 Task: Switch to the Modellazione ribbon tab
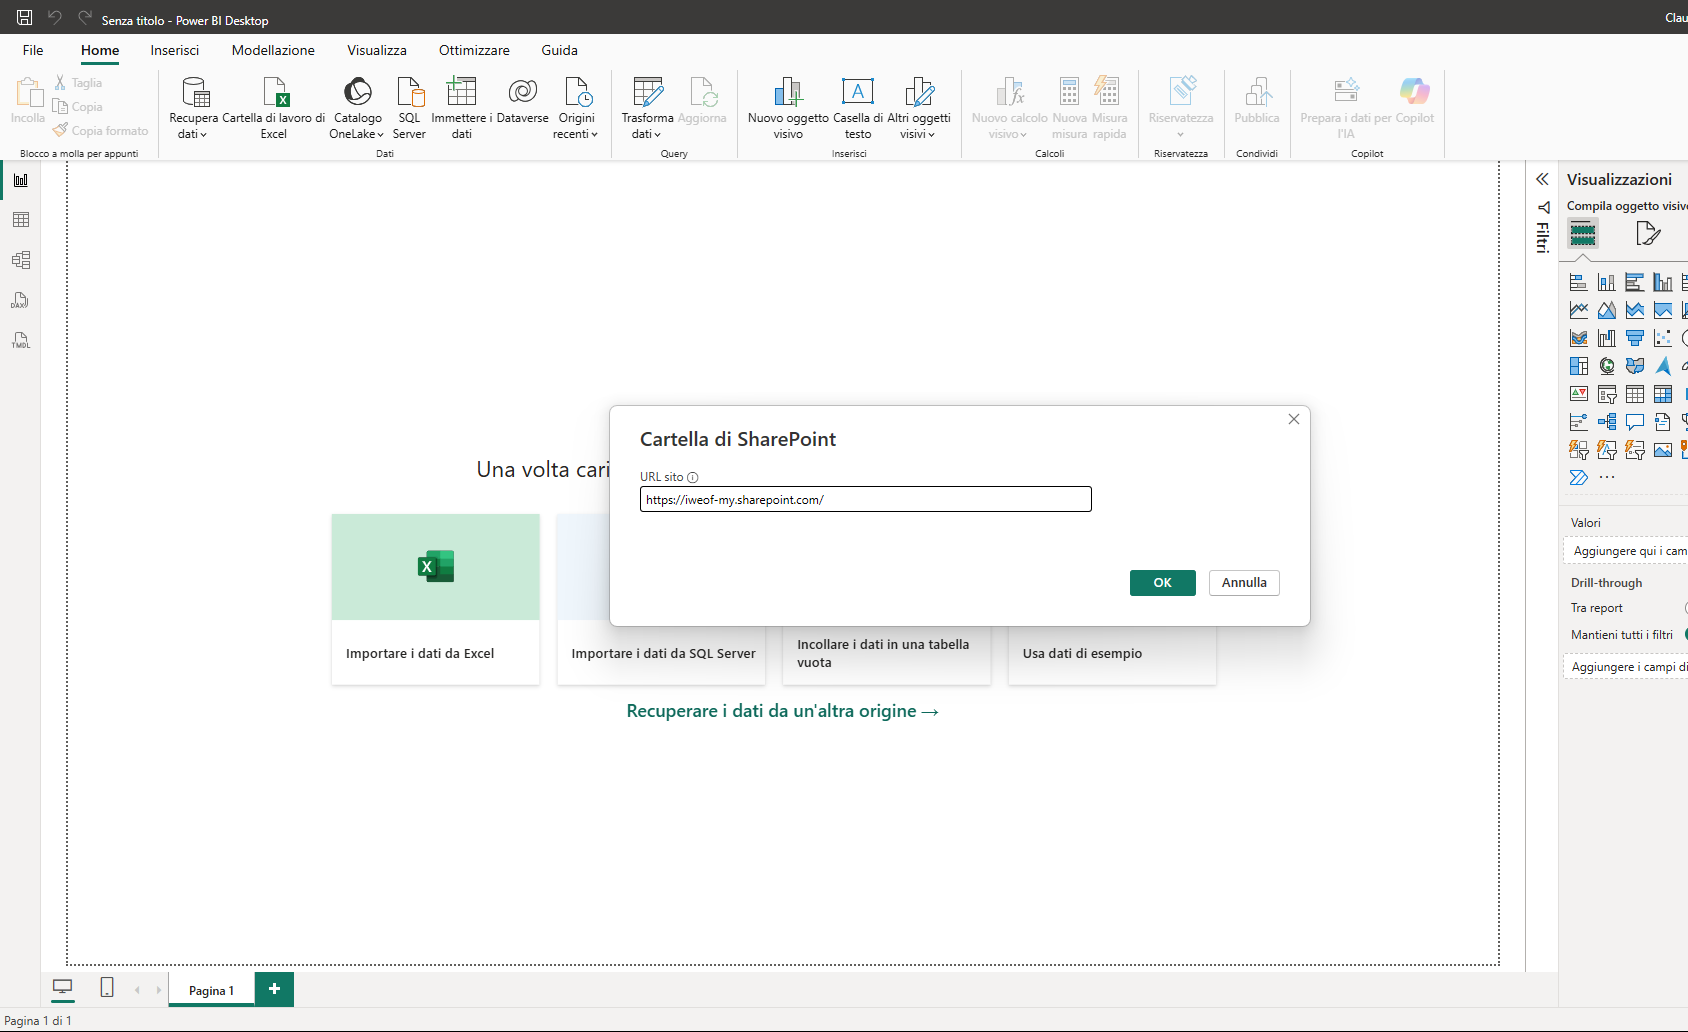click(x=273, y=50)
